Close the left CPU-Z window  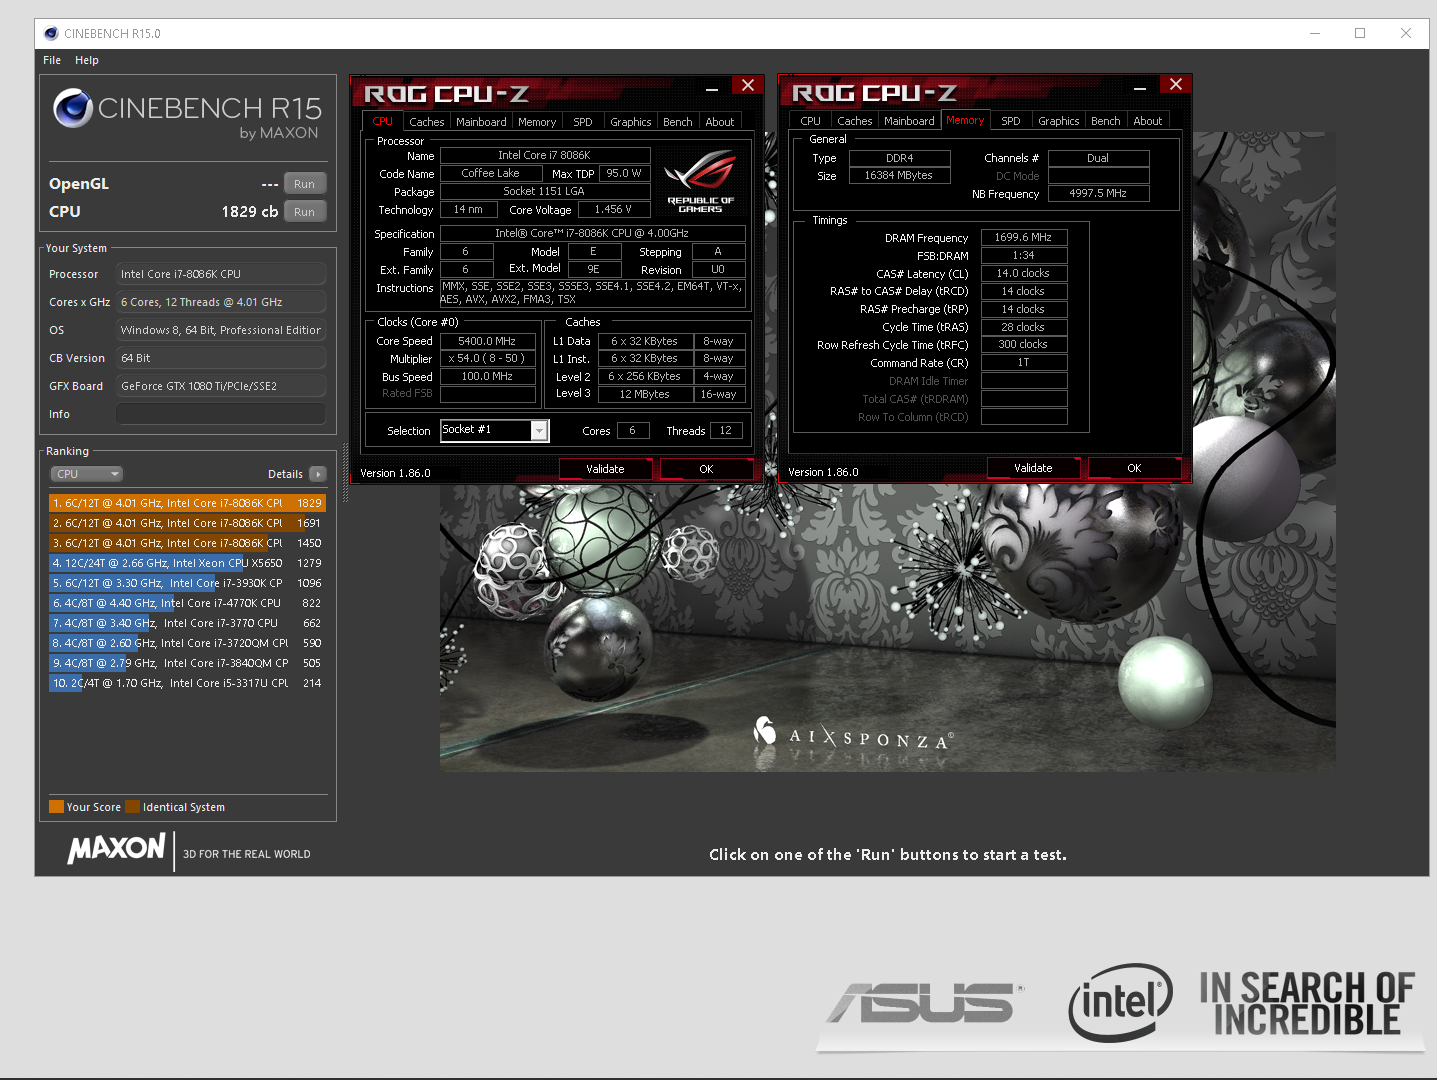(x=748, y=86)
